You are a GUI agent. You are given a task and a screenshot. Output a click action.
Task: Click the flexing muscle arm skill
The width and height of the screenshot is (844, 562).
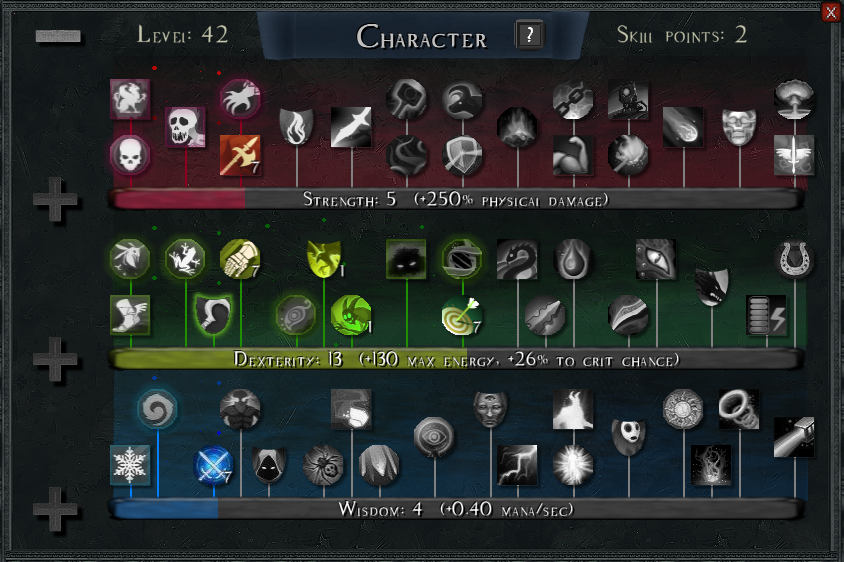click(573, 155)
